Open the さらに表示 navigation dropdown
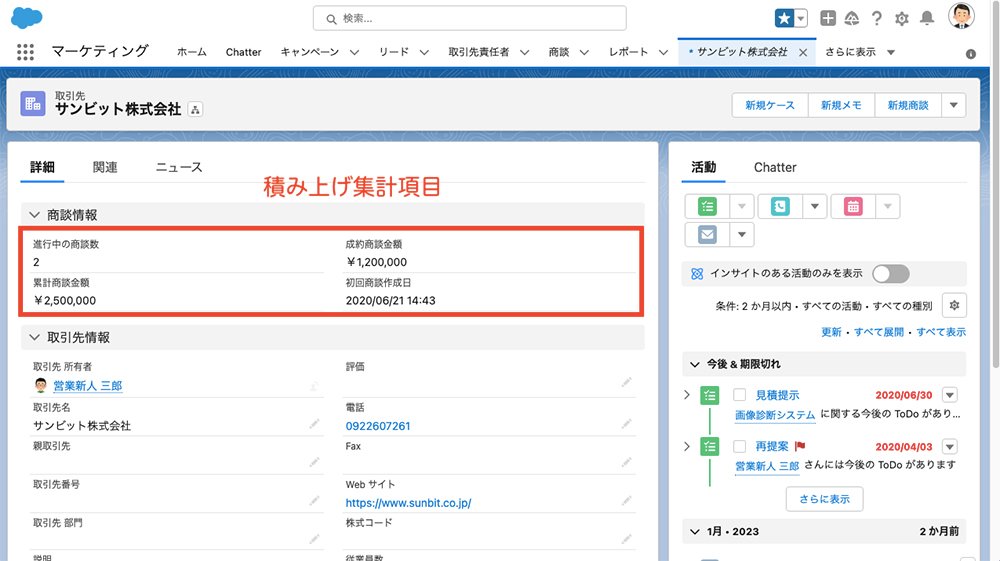 [860, 52]
